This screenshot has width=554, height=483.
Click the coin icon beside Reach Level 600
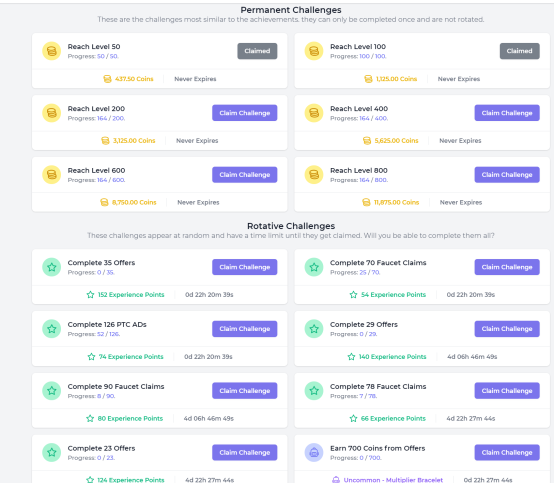click(52, 175)
